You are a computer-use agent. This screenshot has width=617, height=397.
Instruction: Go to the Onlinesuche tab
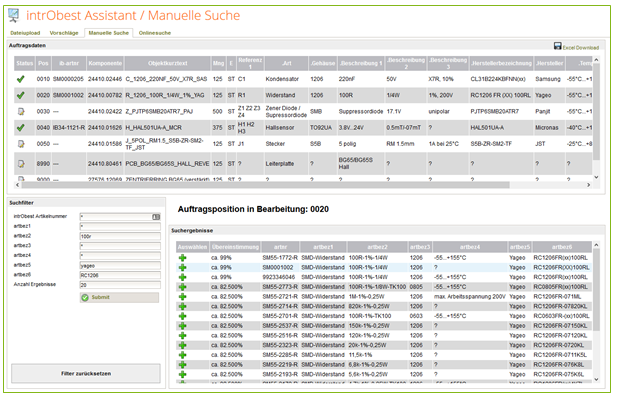point(155,33)
